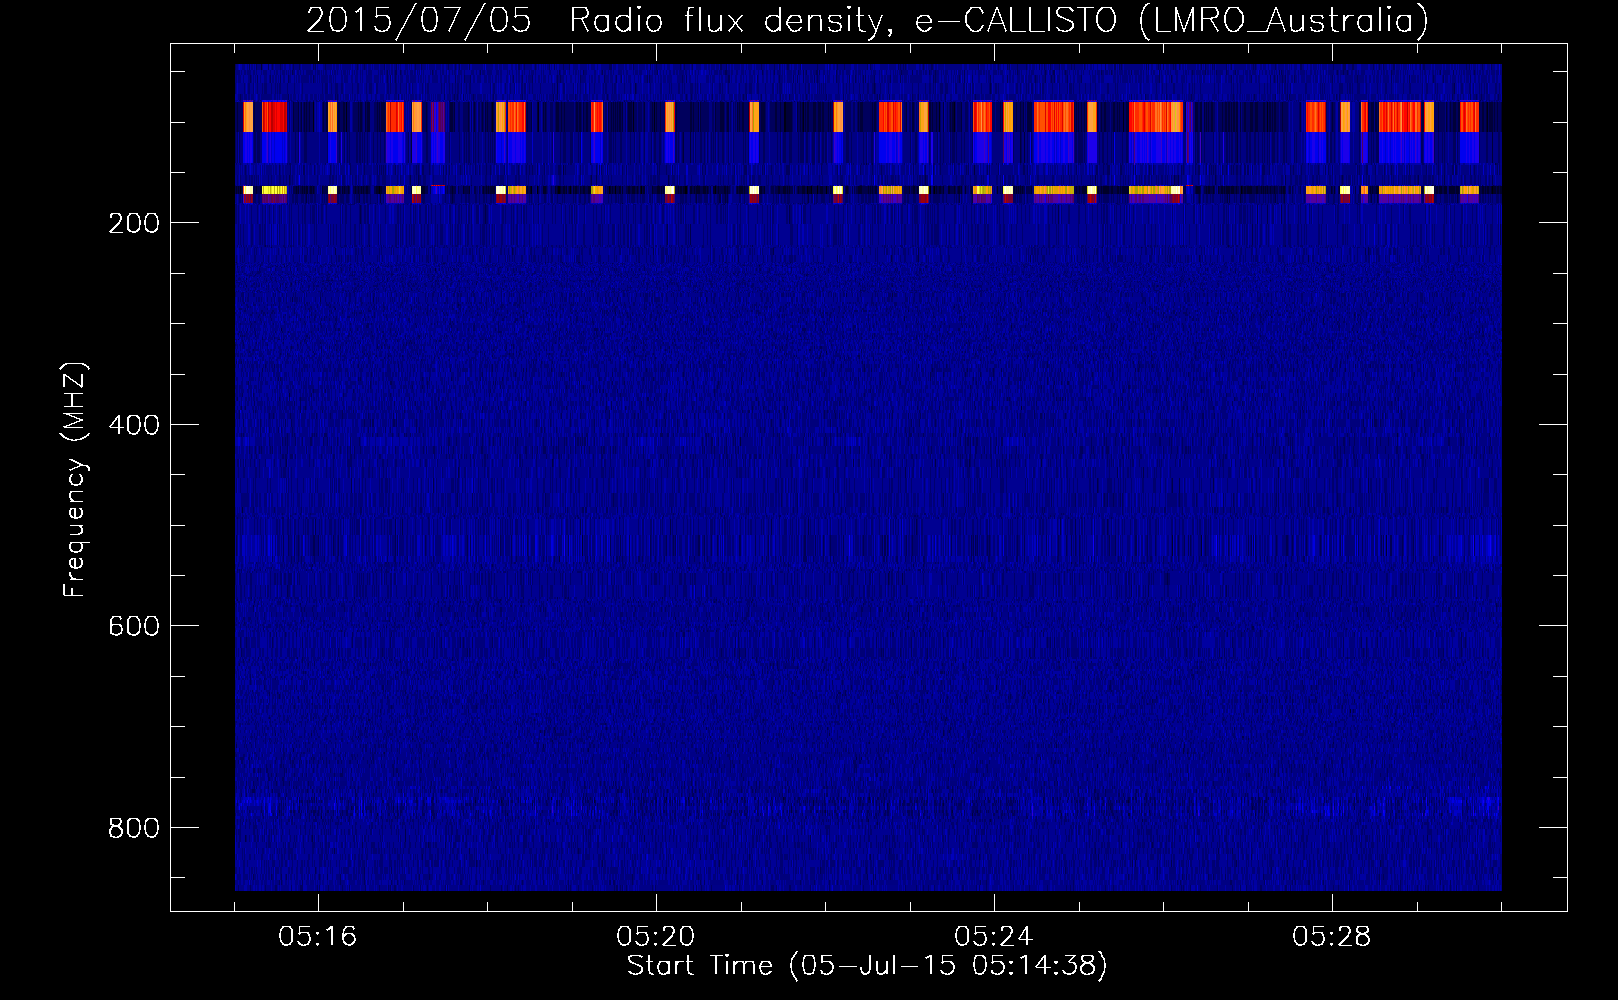This screenshot has width=1618, height=1000.
Task: Click the 05:16 time tick label
Action: [x=318, y=937]
